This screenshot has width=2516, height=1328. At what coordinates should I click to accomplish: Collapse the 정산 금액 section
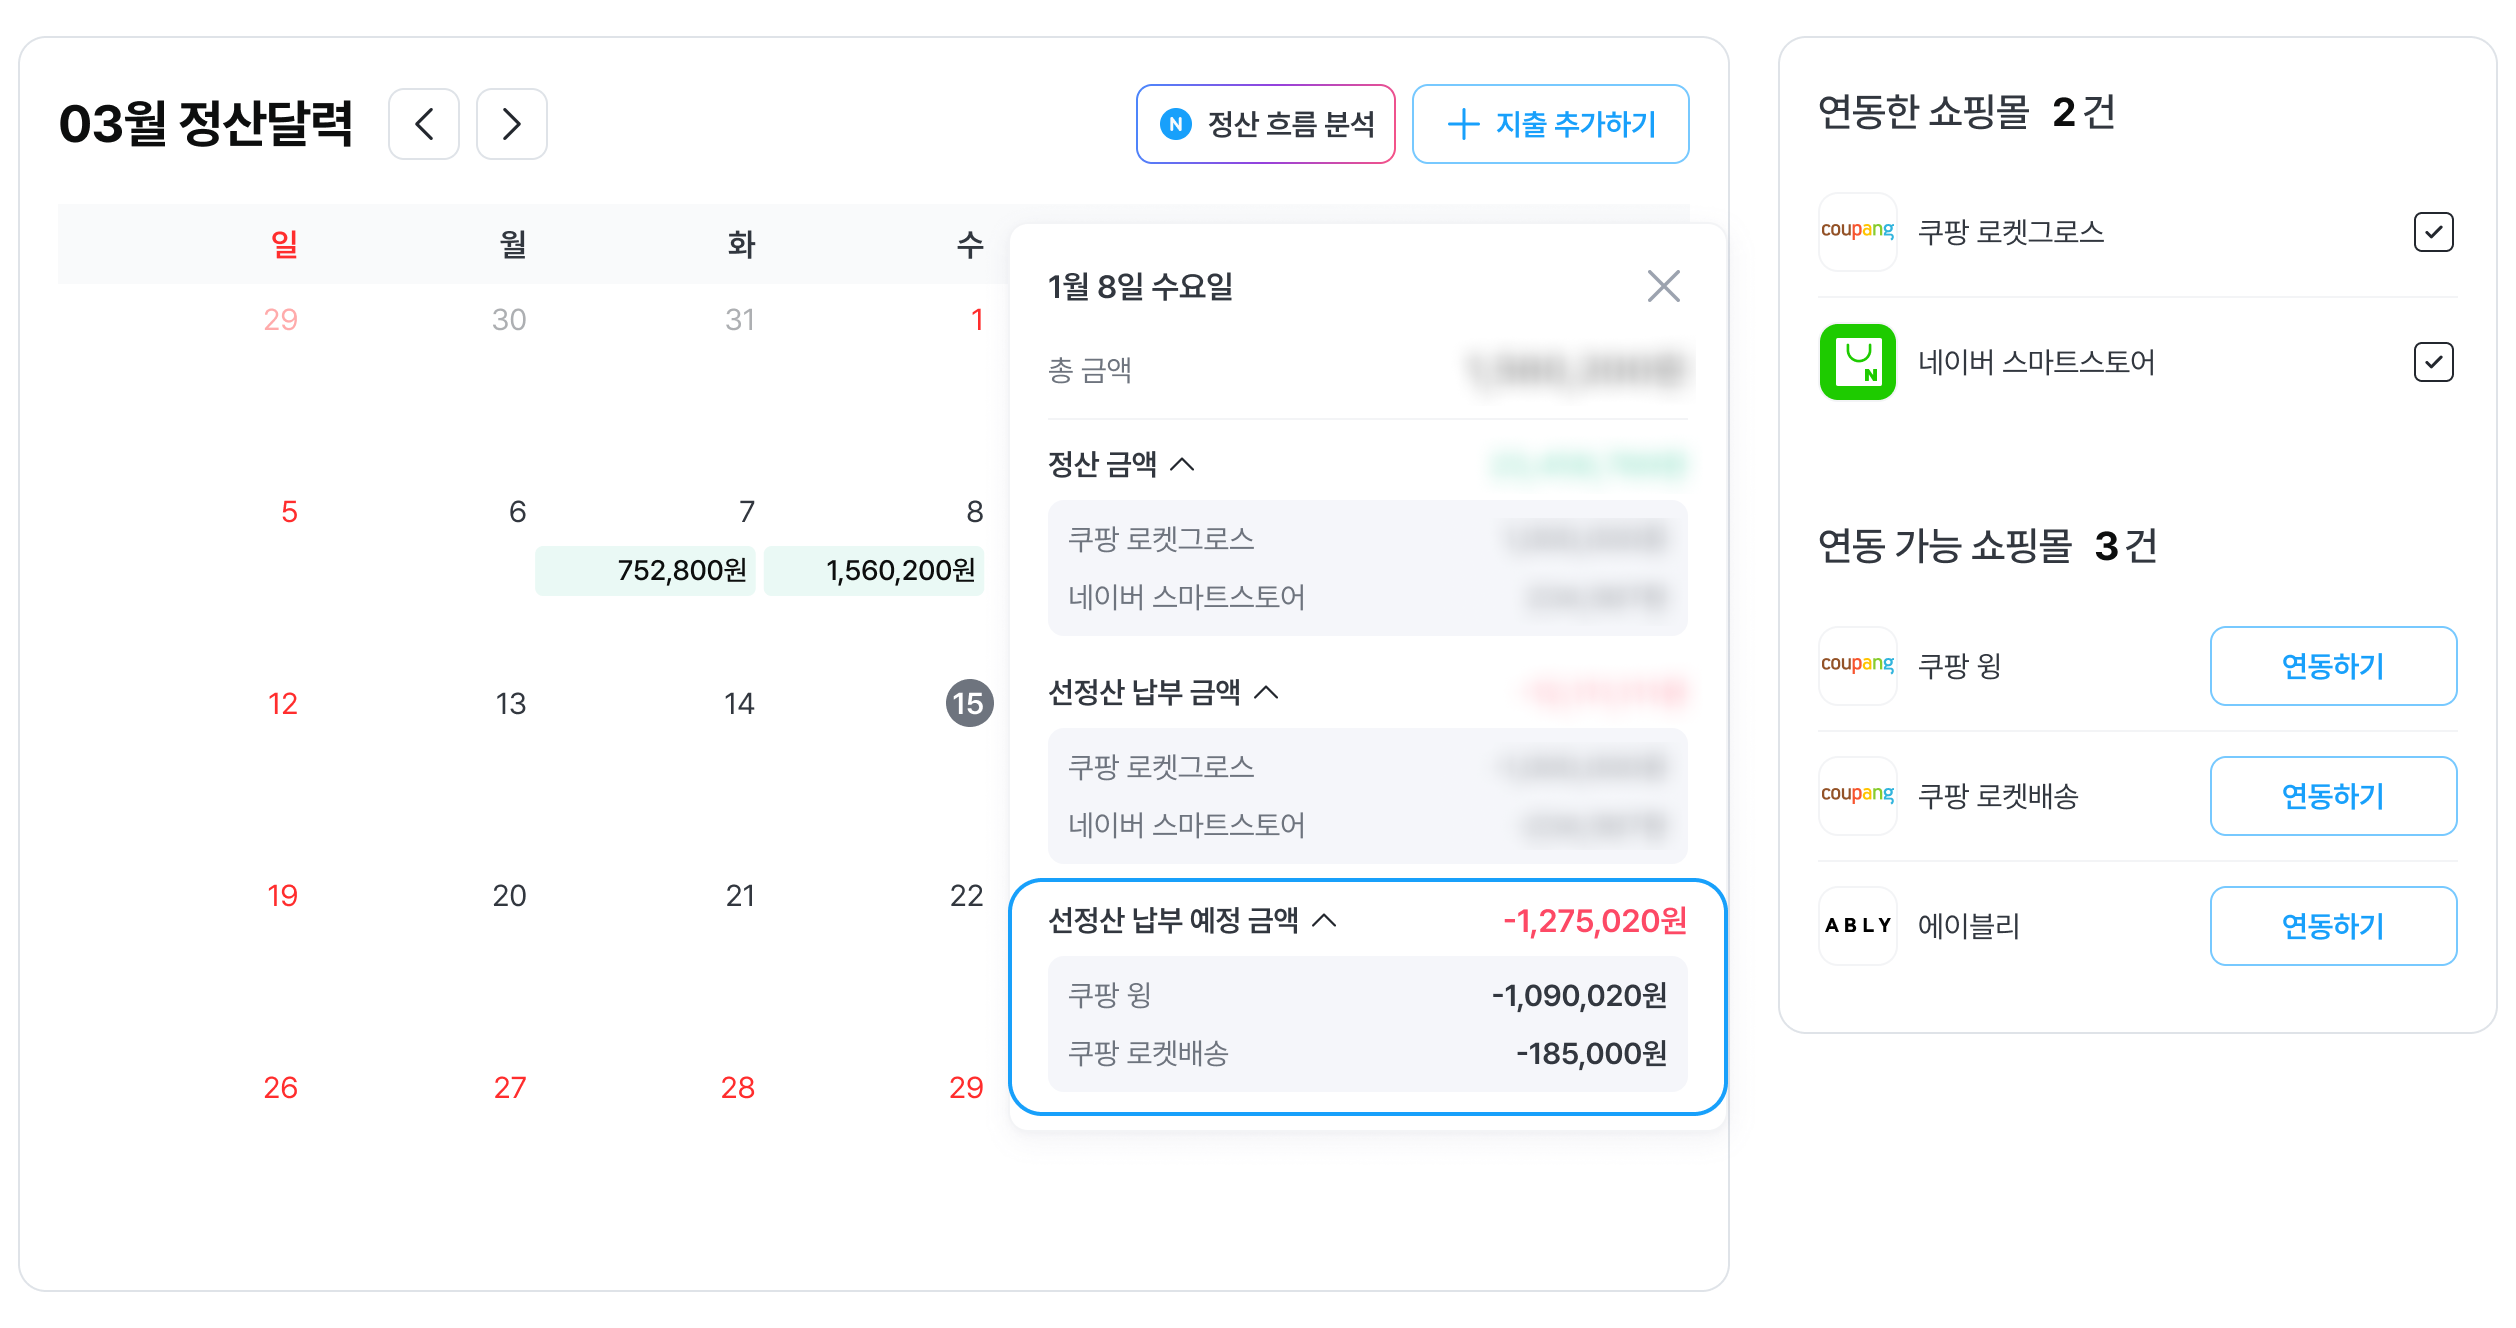pyautogui.click(x=1182, y=464)
